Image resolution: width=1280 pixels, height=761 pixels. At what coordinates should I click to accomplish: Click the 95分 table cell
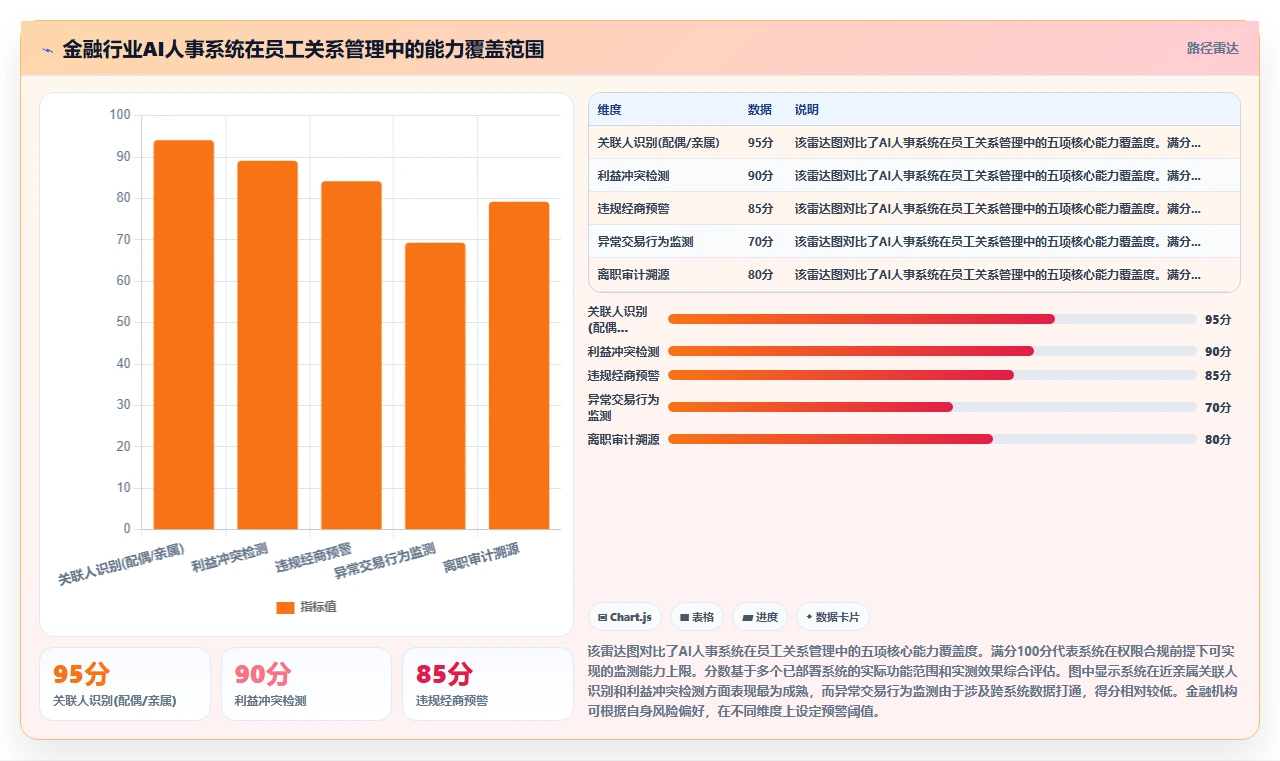[x=760, y=143]
